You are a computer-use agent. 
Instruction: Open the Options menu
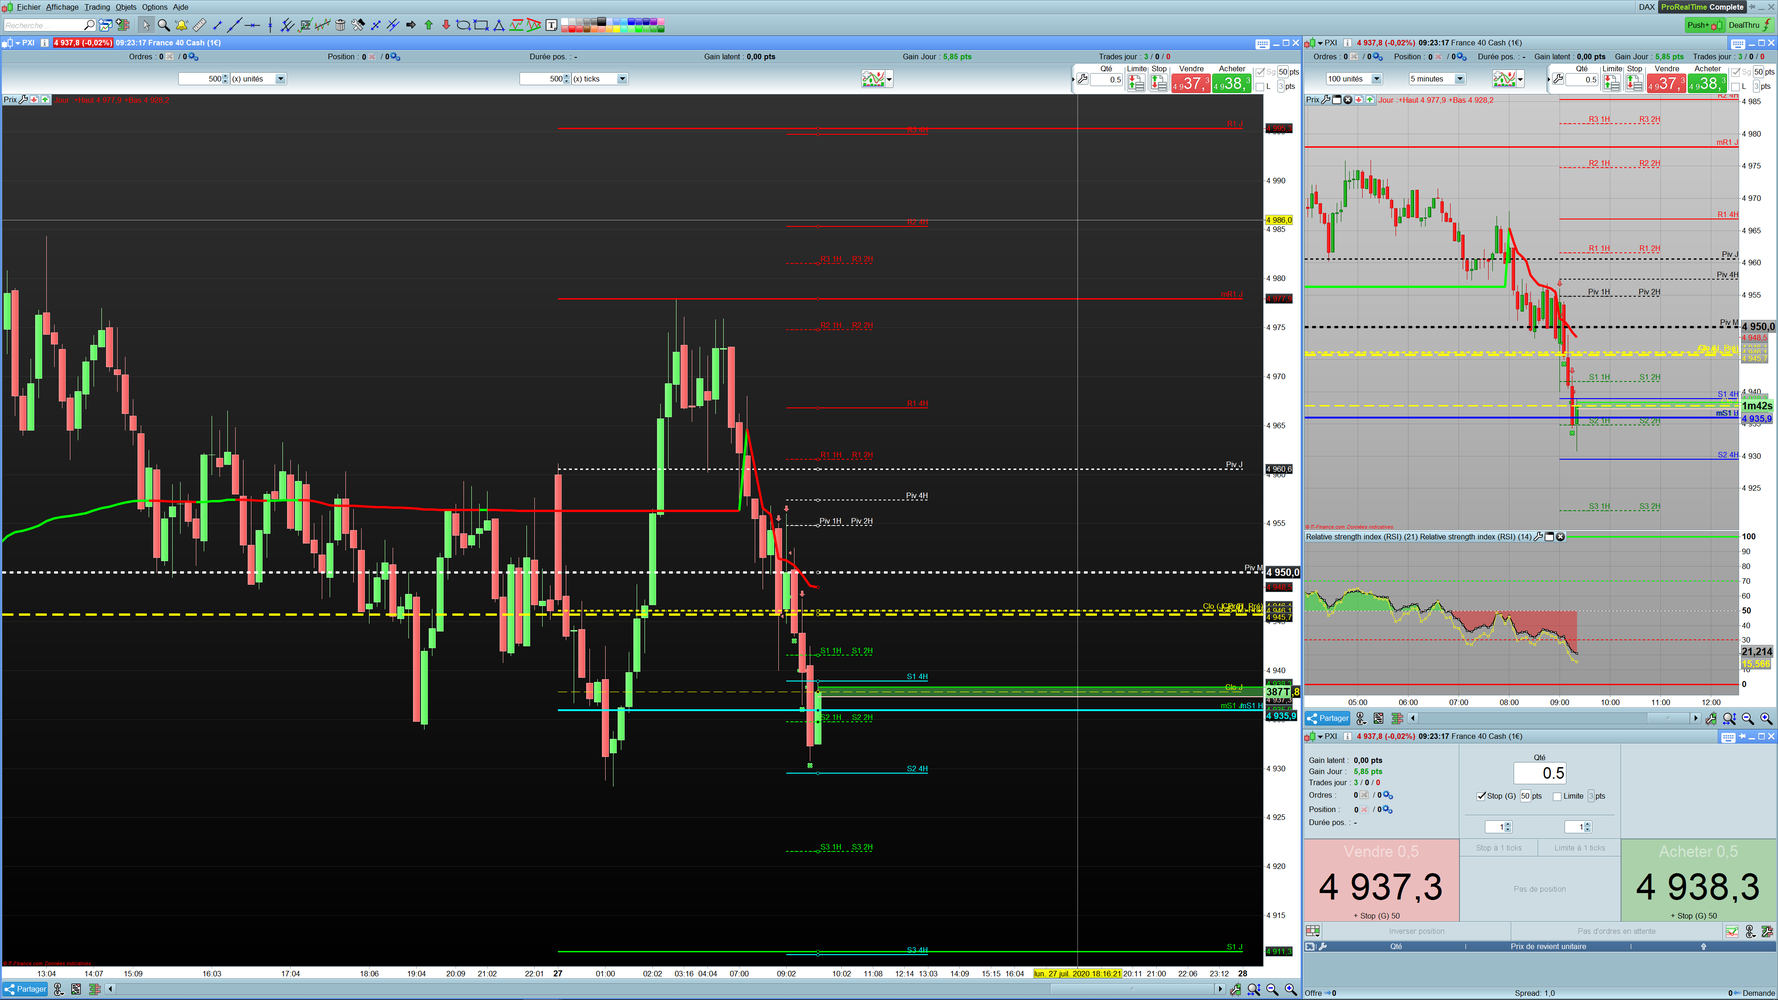pos(155,7)
